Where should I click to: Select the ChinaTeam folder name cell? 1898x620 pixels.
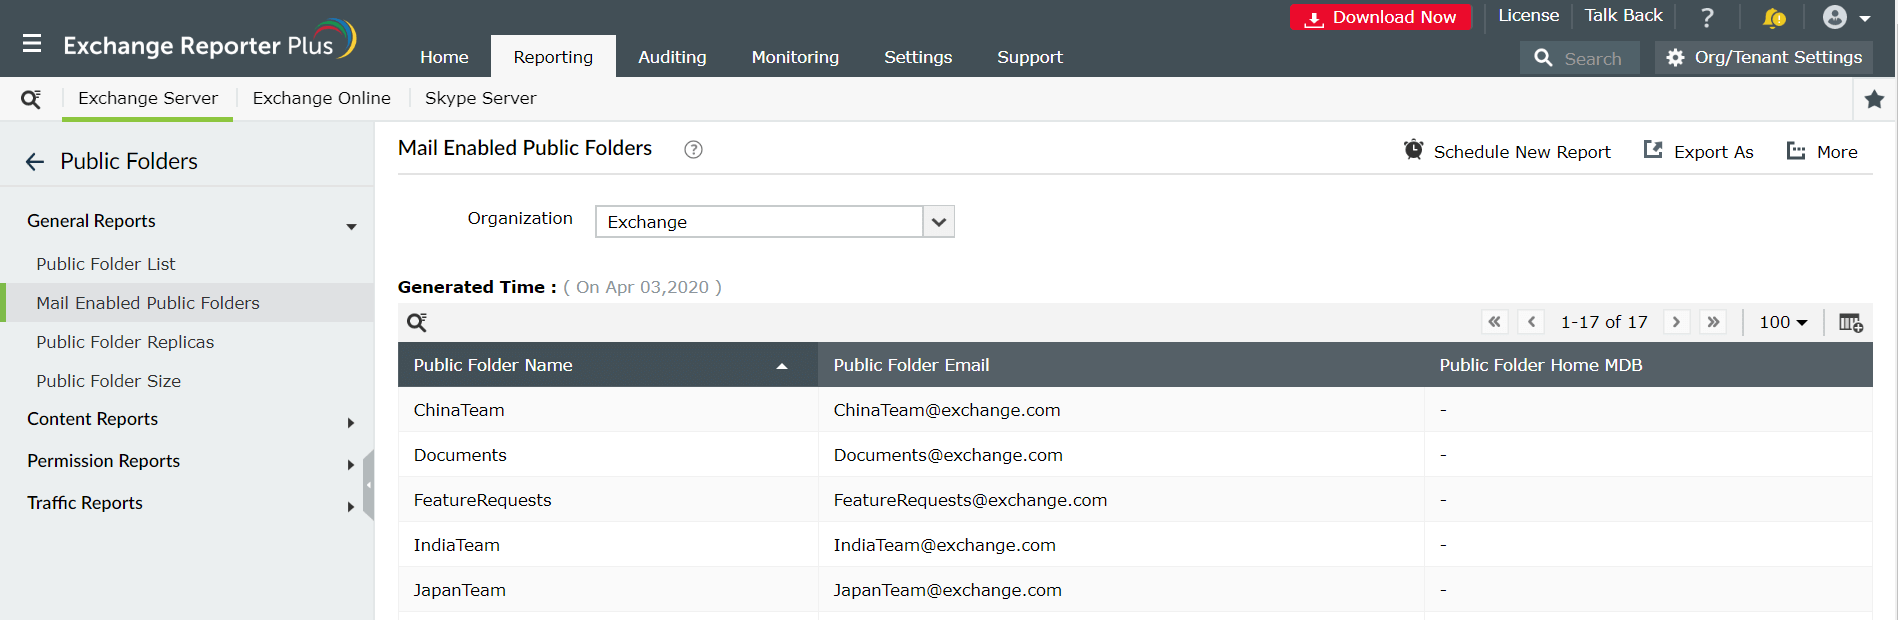pyautogui.click(x=608, y=410)
